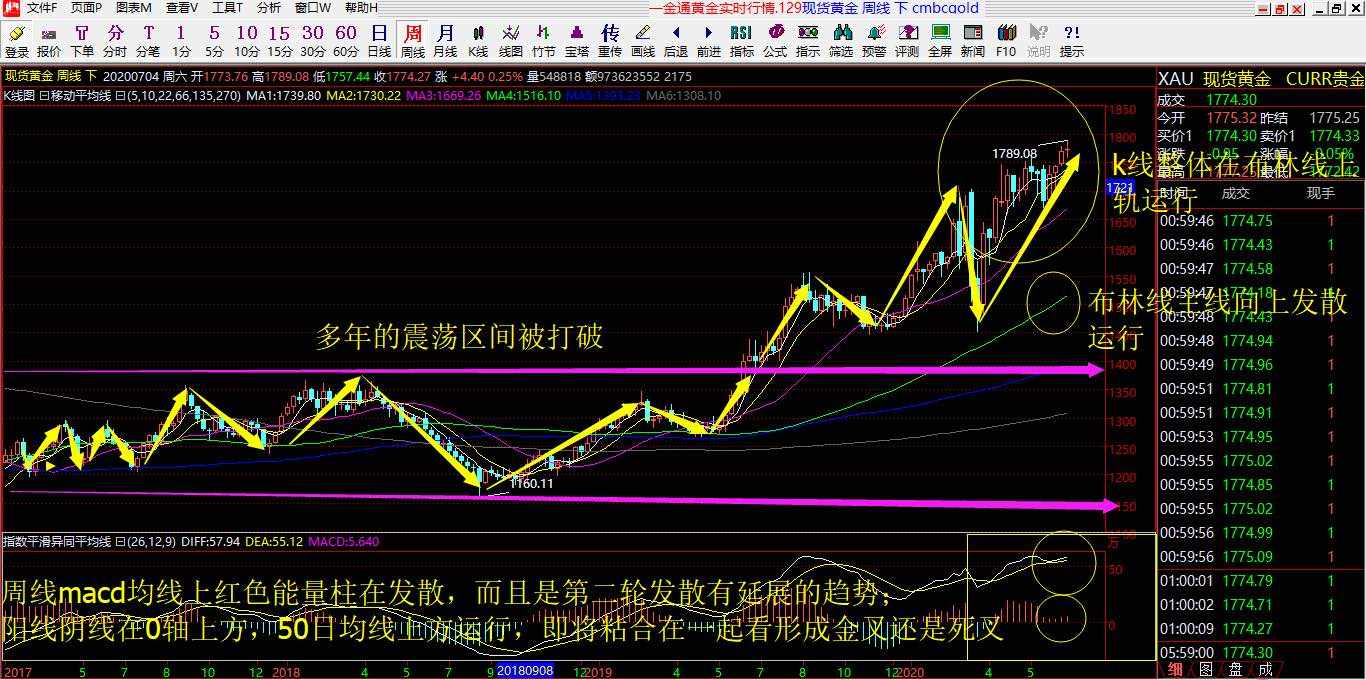
Task: Select the 15分 period icon
Action: (280, 41)
